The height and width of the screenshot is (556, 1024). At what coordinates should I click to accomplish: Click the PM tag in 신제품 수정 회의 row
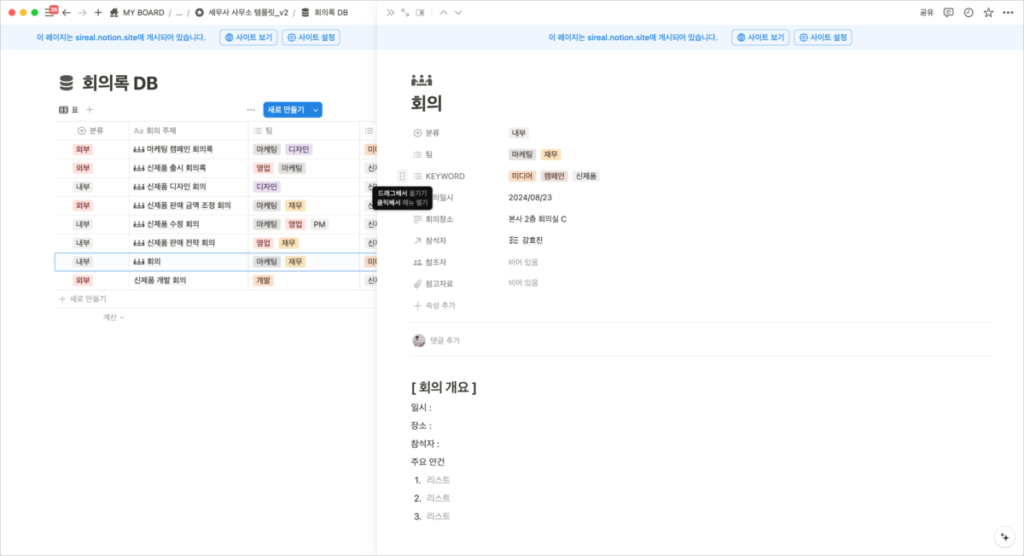coord(319,224)
